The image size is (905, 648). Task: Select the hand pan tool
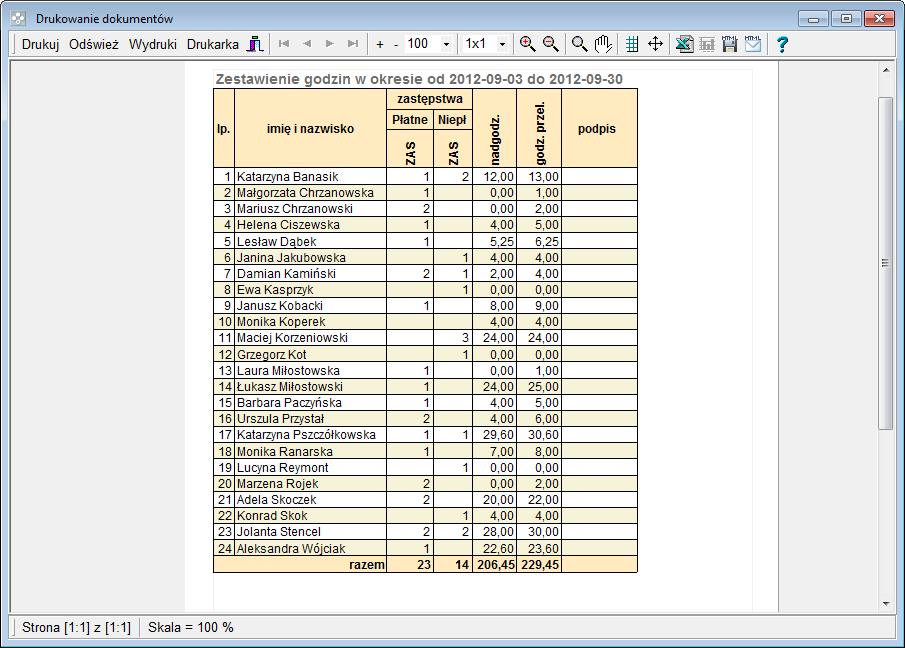(603, 44)
